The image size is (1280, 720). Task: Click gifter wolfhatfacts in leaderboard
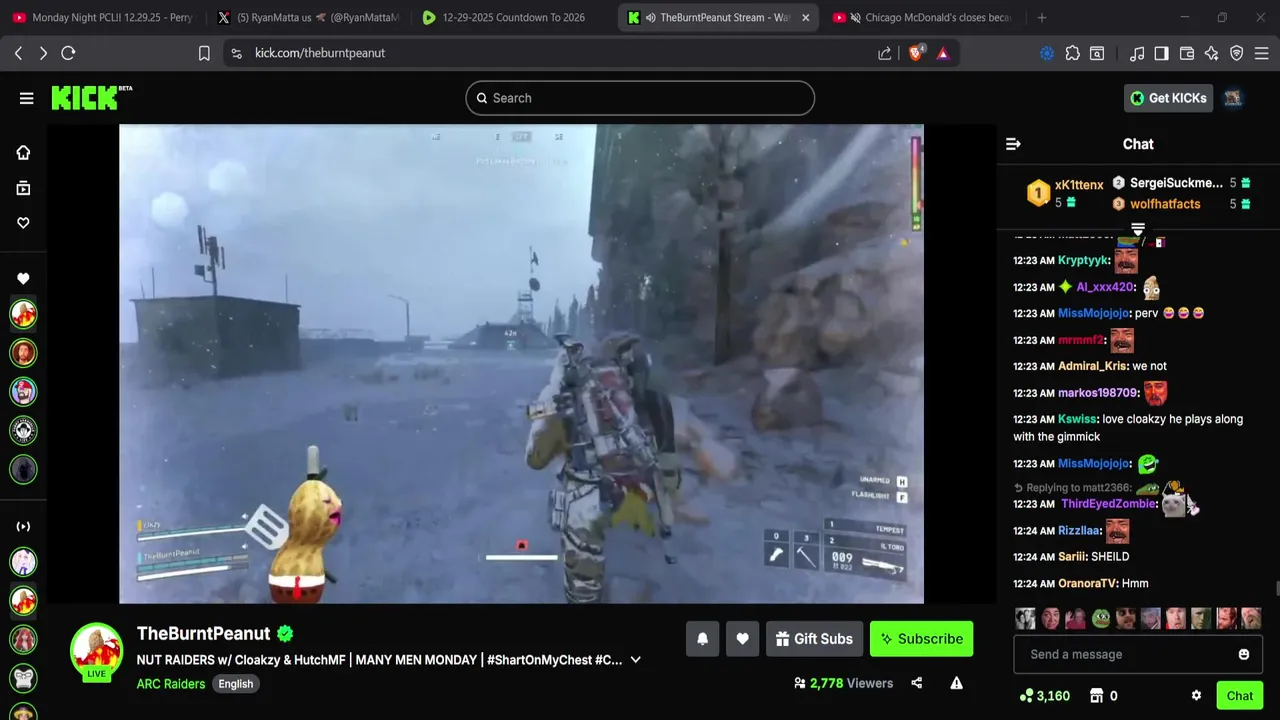point(1165,204)
